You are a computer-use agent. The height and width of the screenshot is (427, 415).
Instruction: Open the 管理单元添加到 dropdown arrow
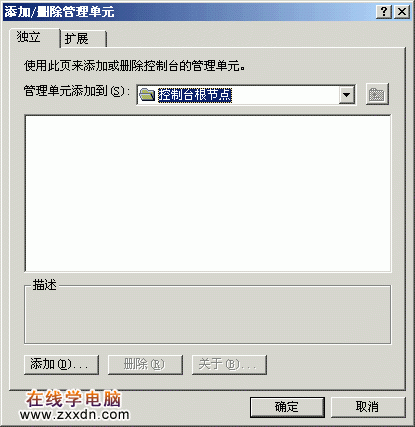[x=347, y=95]
